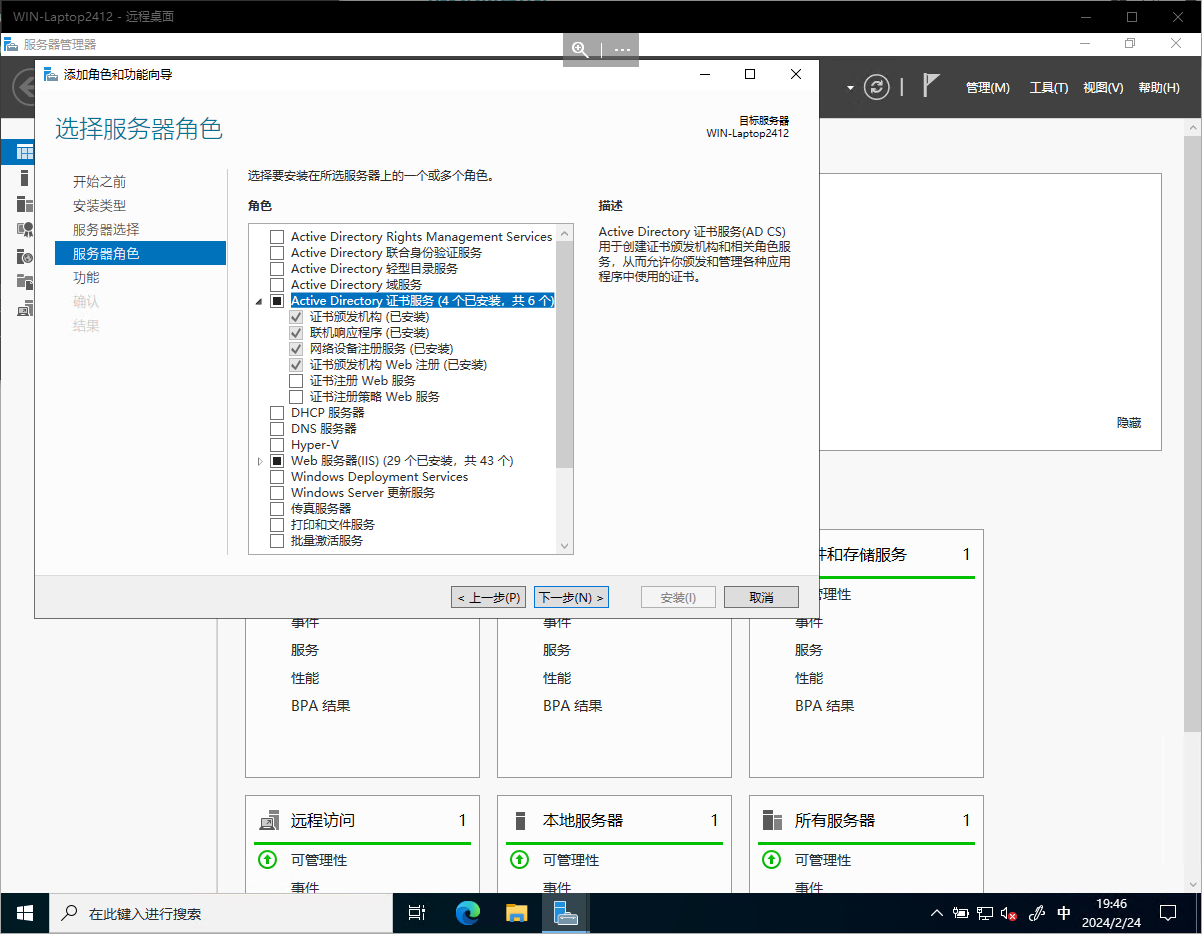Click the network tray icon
Viewport: 1202px width, 934px height.
click(985, 913)
